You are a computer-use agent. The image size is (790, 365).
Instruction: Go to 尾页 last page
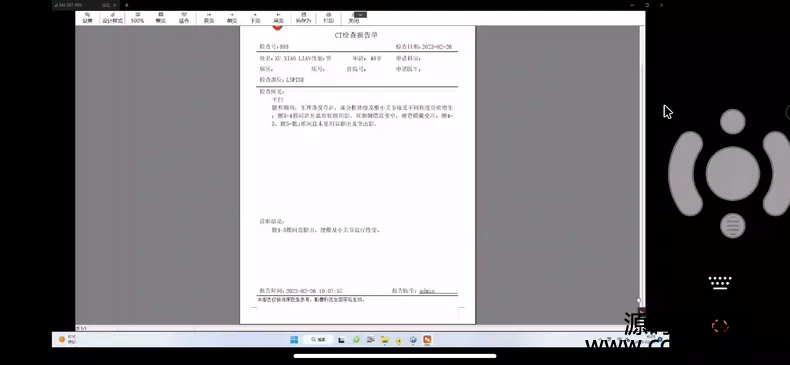279,18
